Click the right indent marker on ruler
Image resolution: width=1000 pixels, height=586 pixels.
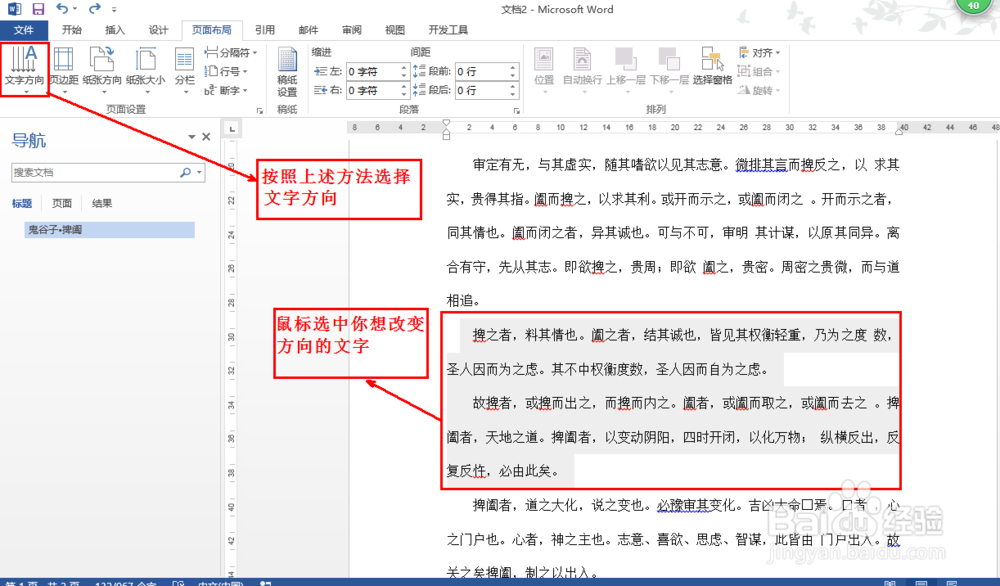[x=899, y=131]
